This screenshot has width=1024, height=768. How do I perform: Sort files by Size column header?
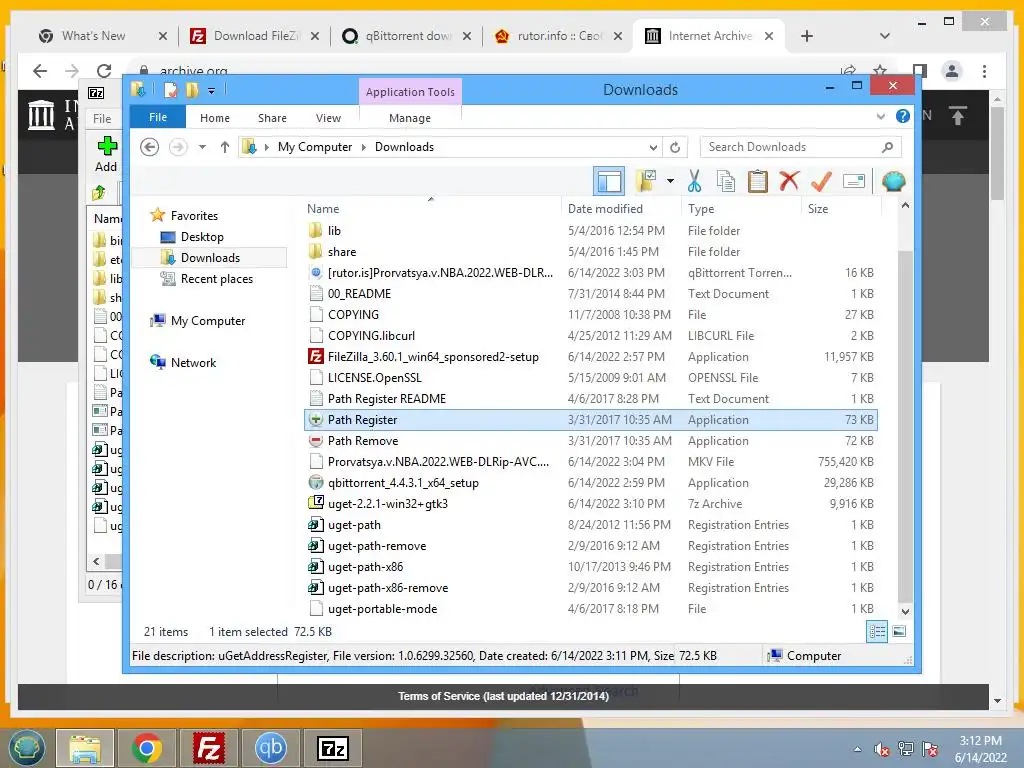818,209
